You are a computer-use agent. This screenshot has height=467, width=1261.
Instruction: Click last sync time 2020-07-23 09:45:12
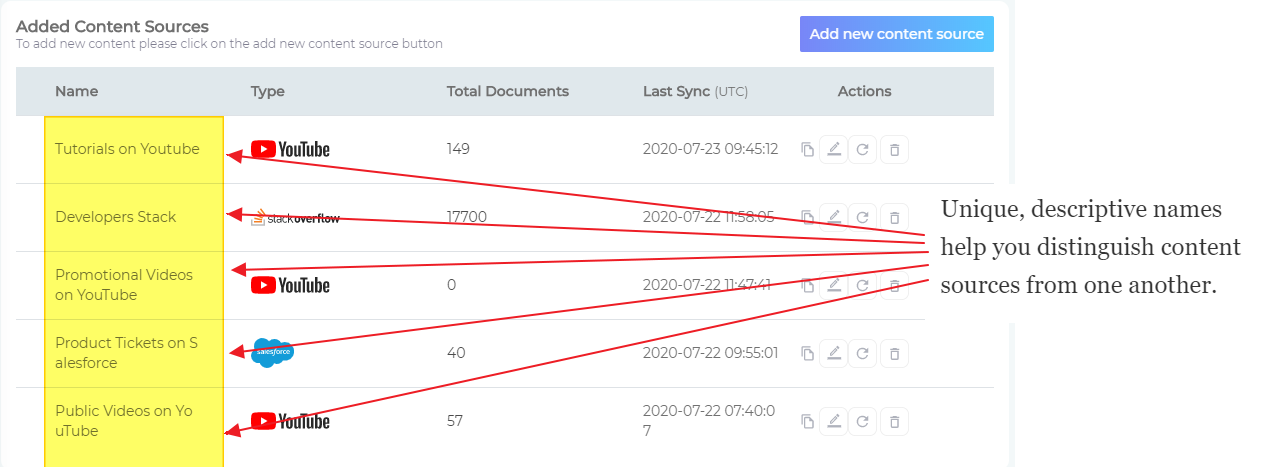pos(710,149)
